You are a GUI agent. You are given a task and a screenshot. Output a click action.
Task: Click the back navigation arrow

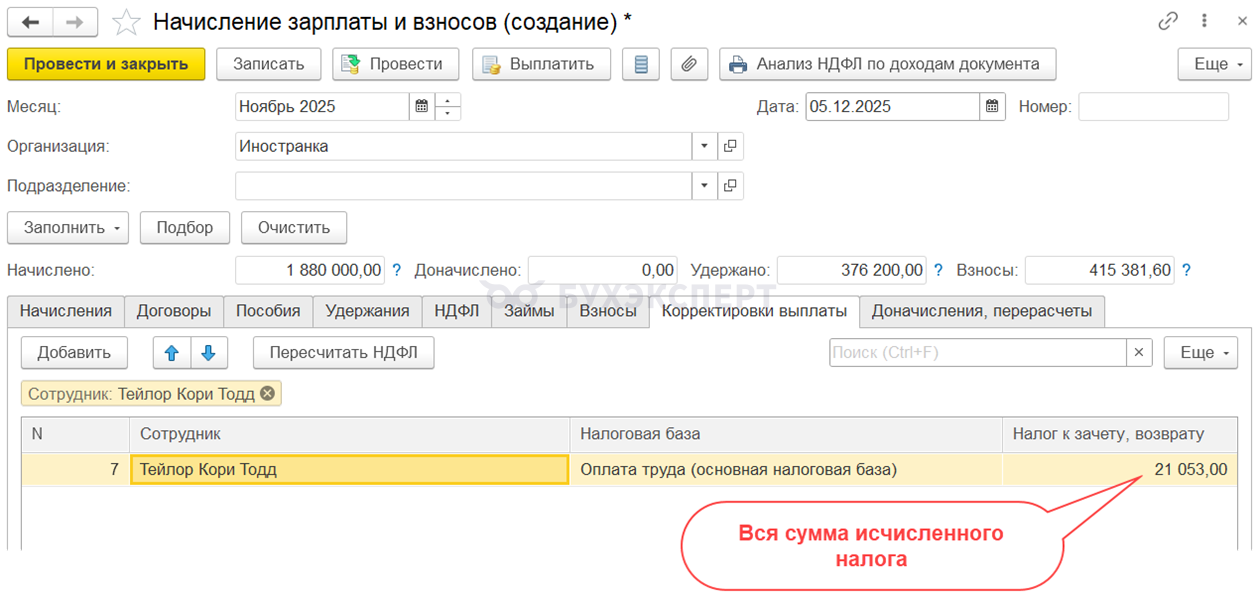(31, 22)
